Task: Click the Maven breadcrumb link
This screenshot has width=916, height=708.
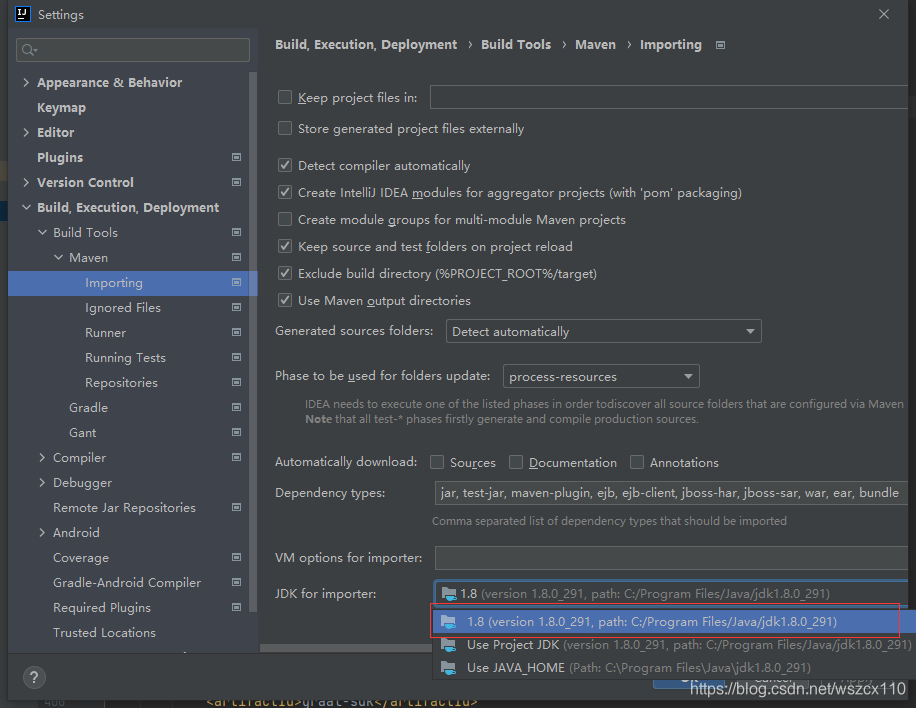Action: point(595,45)
